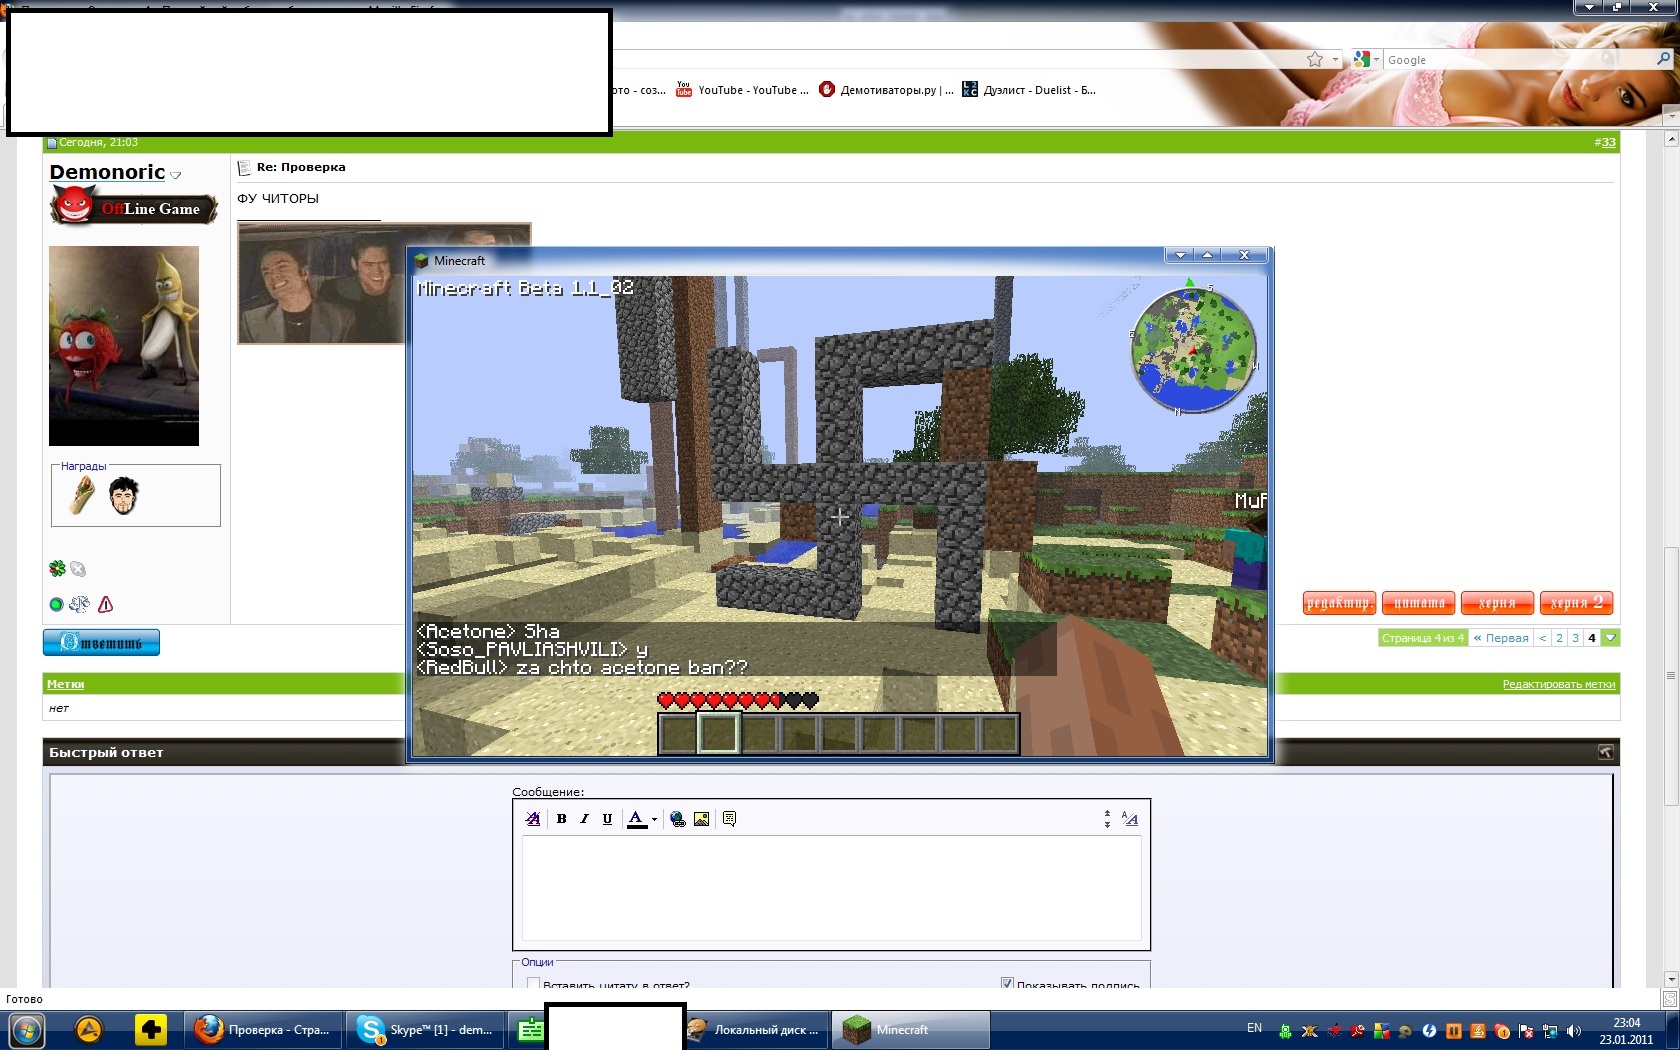Toggle italic formatting in quick reply
Viewport: 1680px width, 1050px height.
[x=585, y=819]
